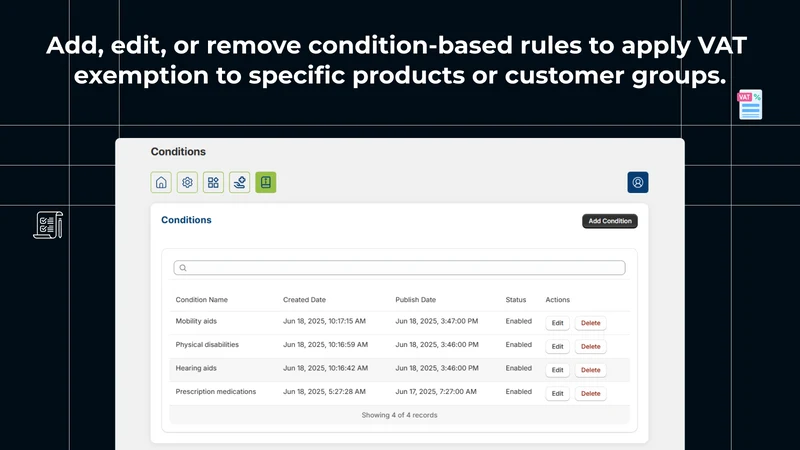Click created date Jun 18, 2025, 5:27:28 AM

click(x=324, y=391)
